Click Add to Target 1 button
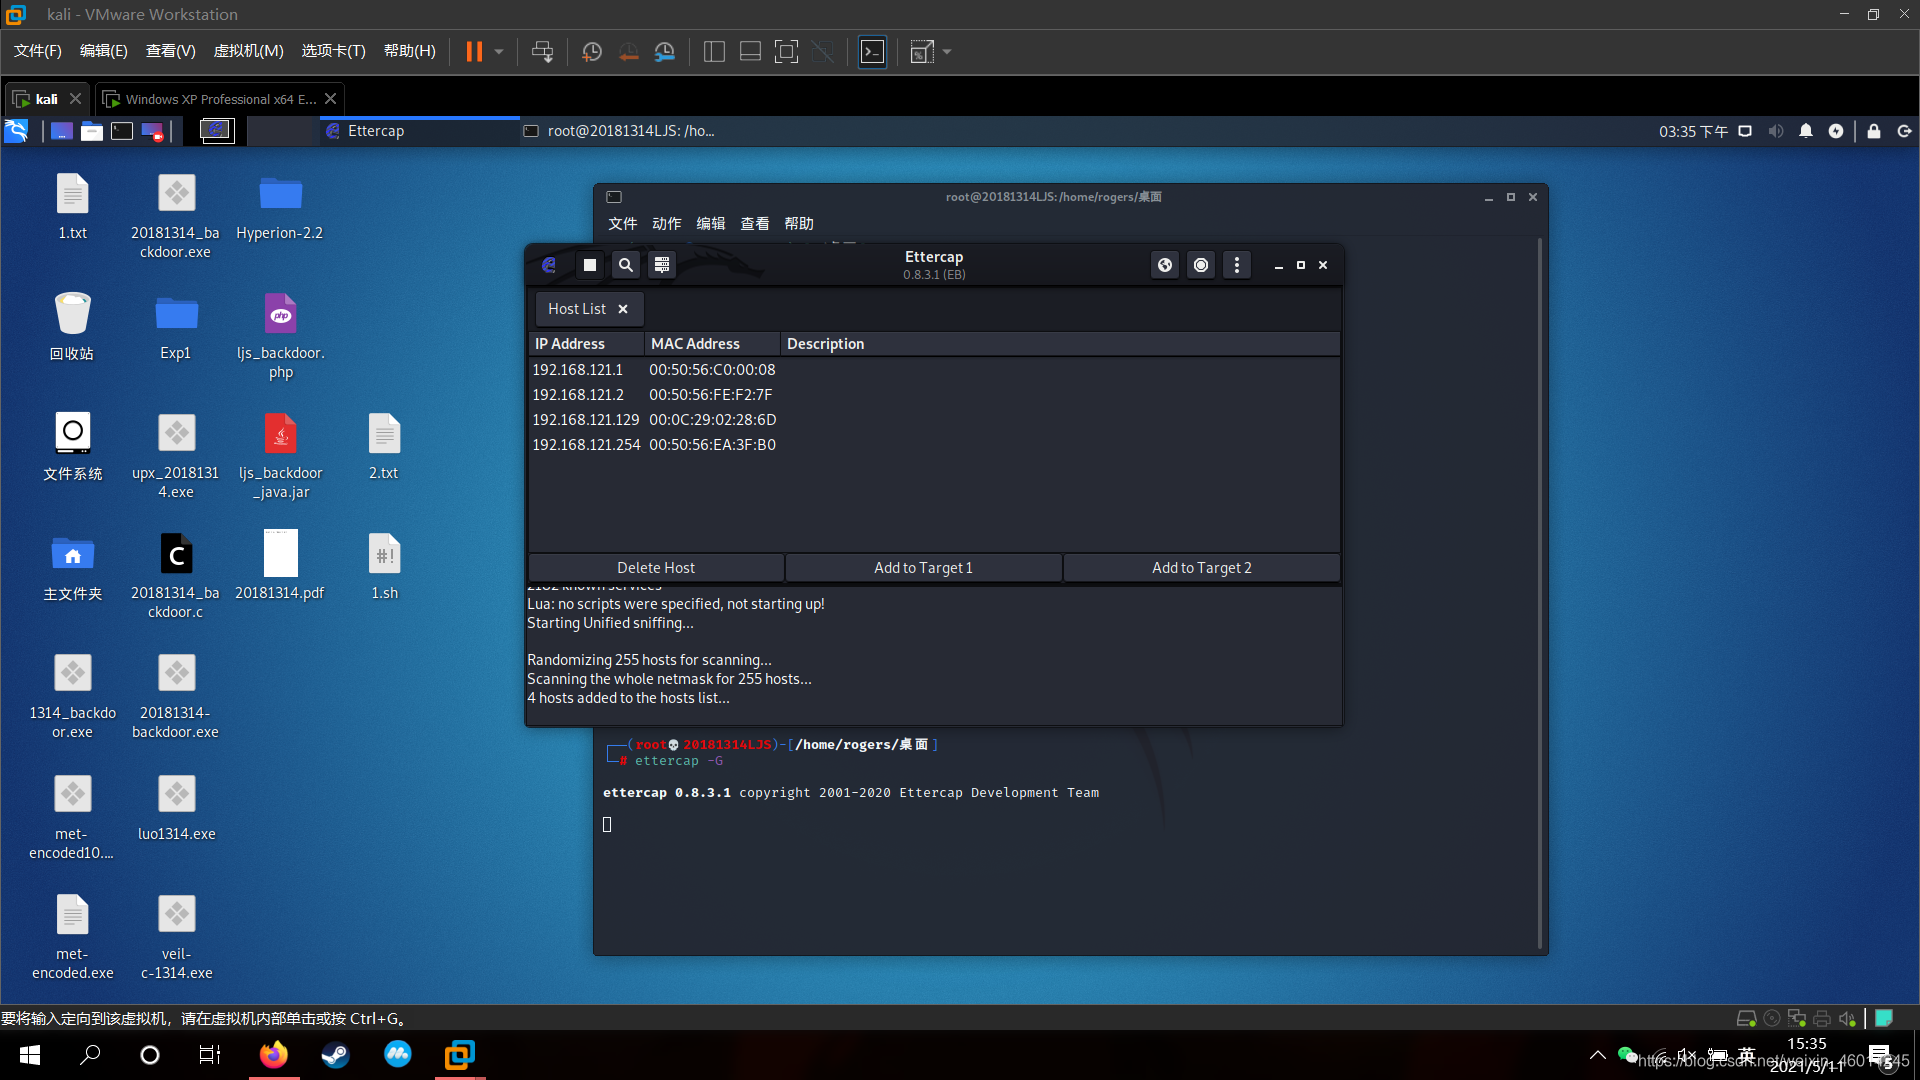 pyautogui.click(x=923, y=567)
